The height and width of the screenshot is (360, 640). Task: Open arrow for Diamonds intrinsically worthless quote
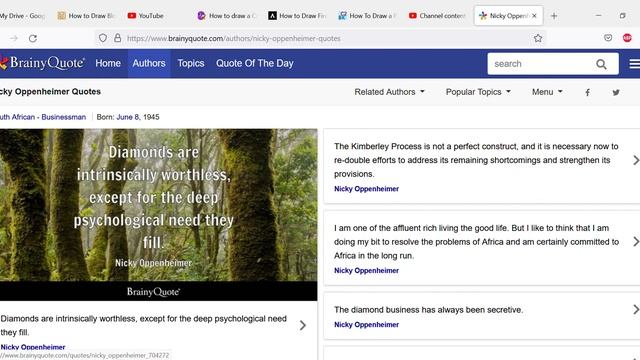pos(302,325)
